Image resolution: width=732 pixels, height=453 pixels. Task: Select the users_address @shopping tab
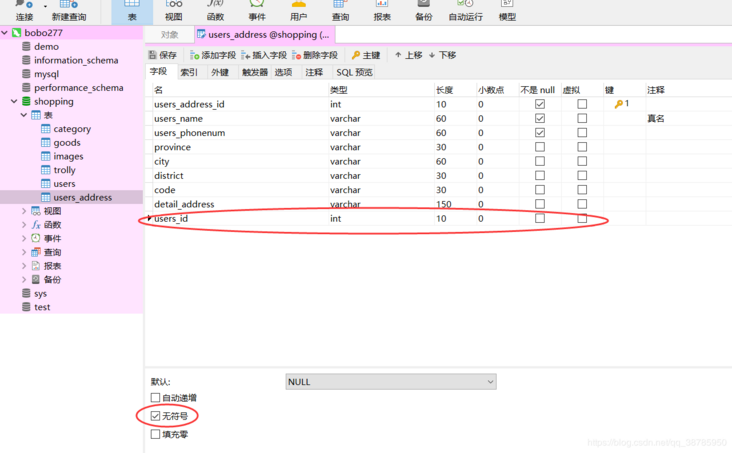coord(264,35)
